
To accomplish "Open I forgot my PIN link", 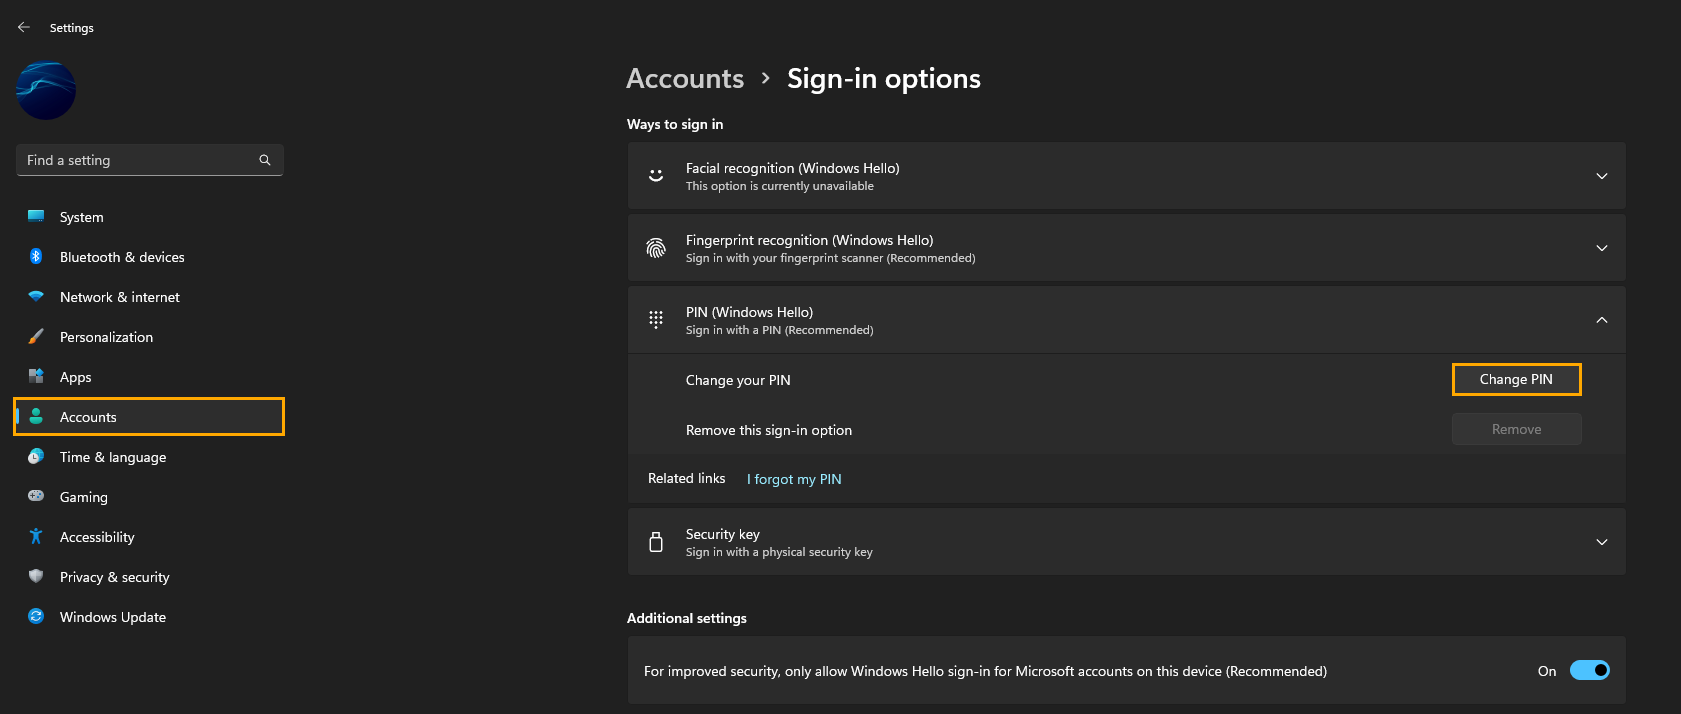I will 794,479.
